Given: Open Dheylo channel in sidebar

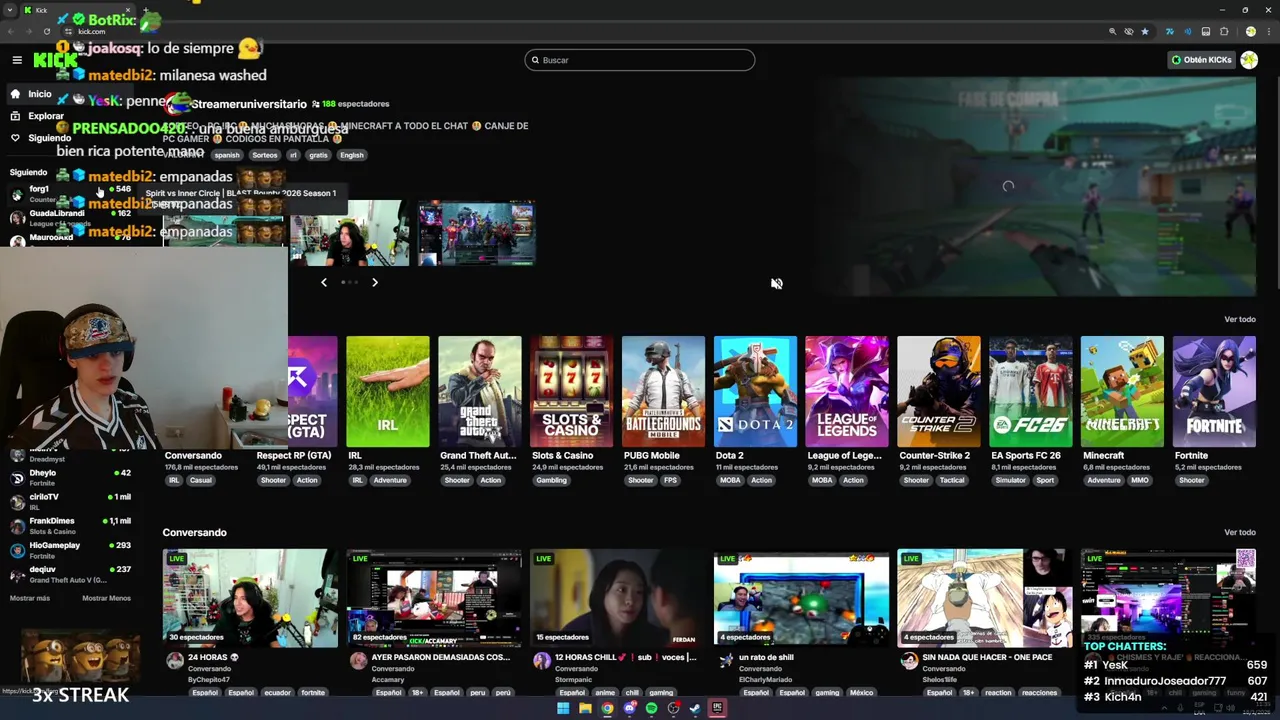Looking at the screenshot, I should (x=70, y=477).
